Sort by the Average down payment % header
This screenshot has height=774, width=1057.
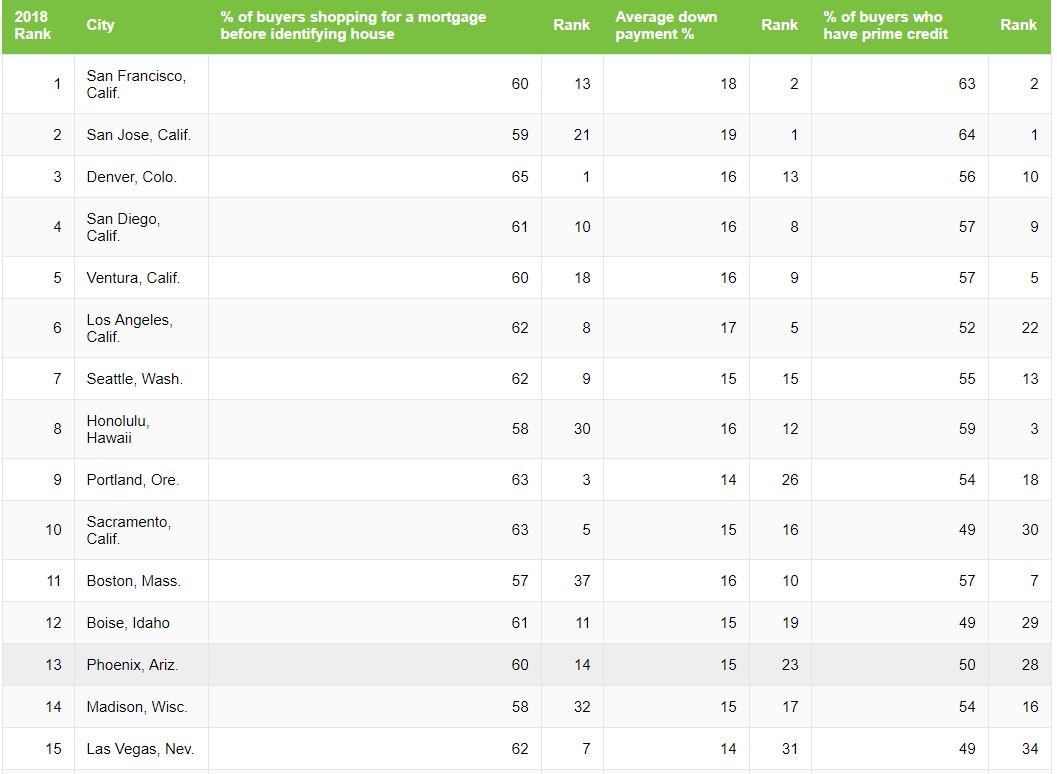pyautogui.click(x=676, y=26)
